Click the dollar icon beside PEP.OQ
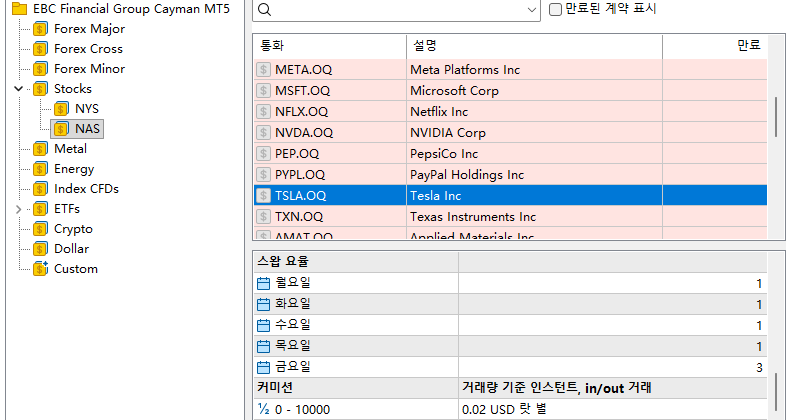Screen dimensions: 786x420 coord(264,154)
